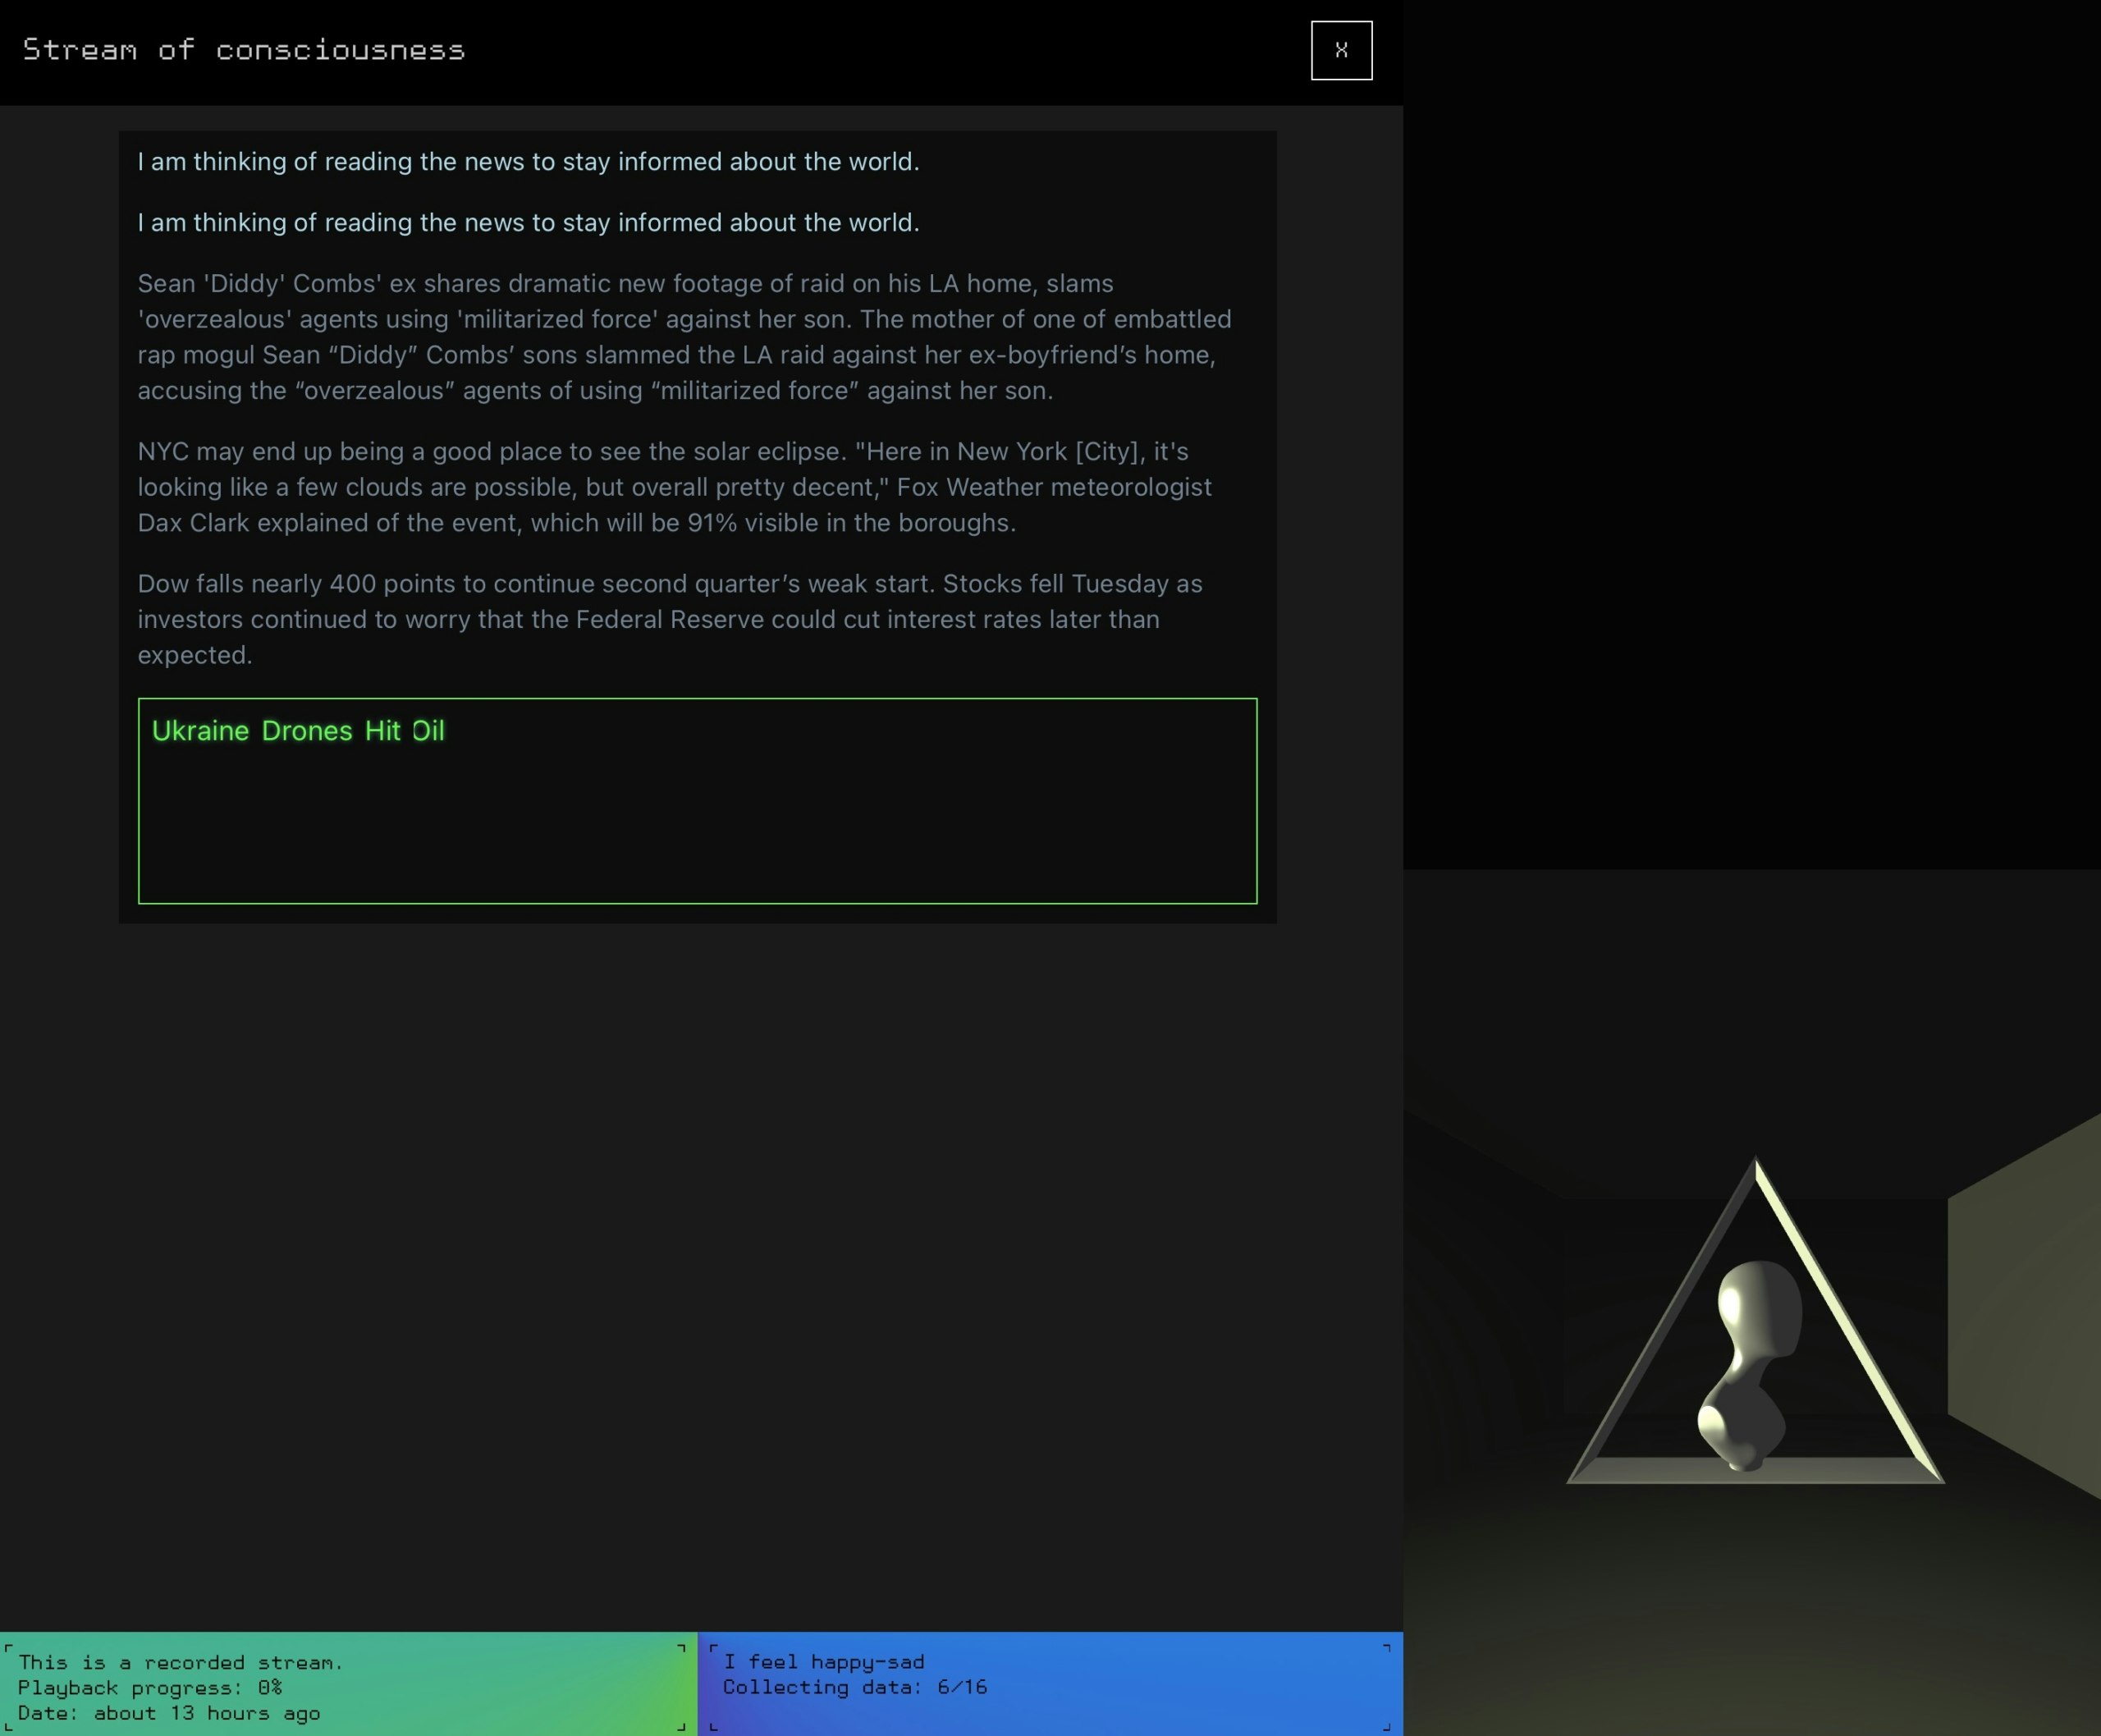This screenshot has height=1736, width=2101.
Task: Click the blue mood panel's top-right corner bracket
Action: 1386,1647
